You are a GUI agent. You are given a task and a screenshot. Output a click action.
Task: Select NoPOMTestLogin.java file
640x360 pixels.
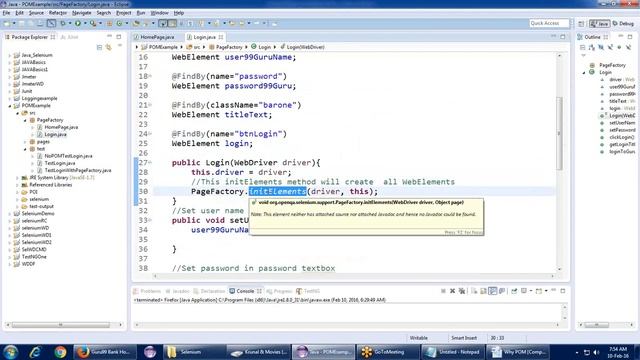(x=68, y=156)
